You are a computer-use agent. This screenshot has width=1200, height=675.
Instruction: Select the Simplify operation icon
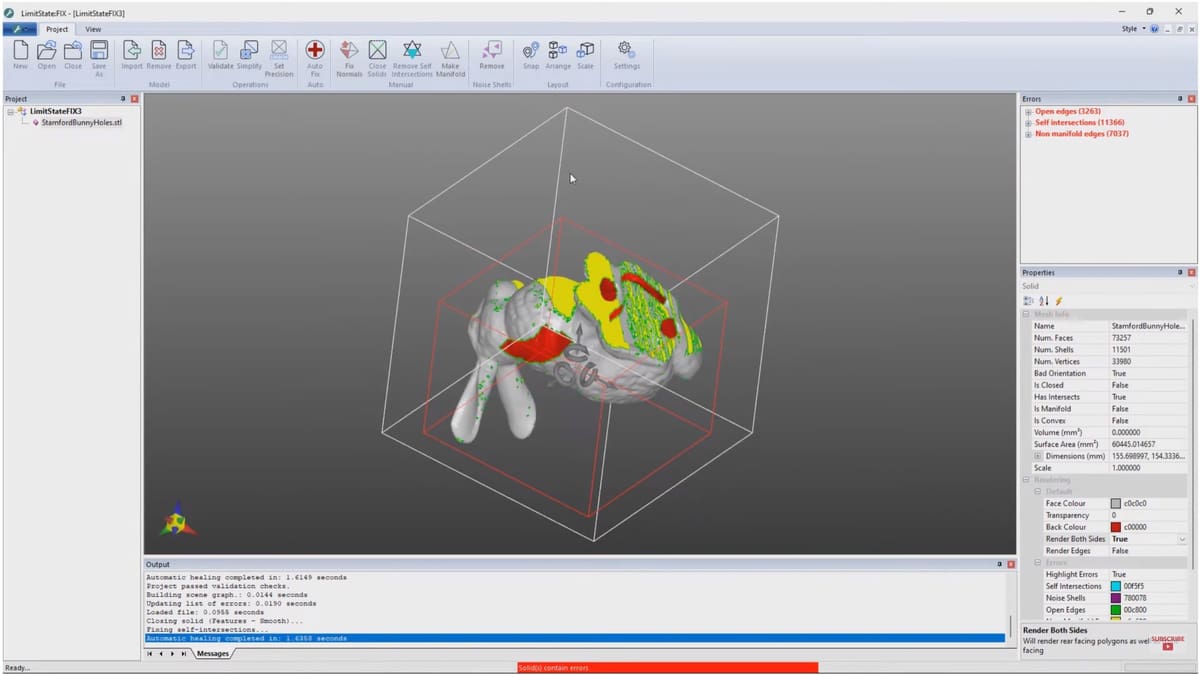[249, 54]
